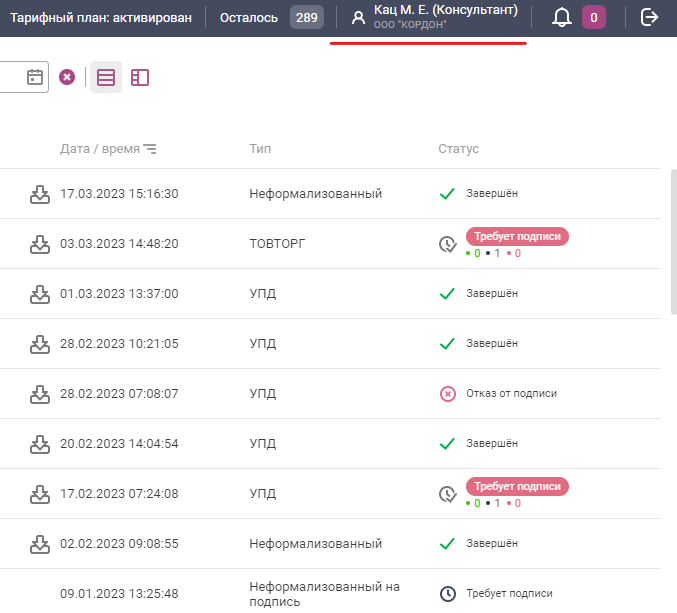Image resolution: width=677 pixels, height=613 pixels.
Task: Click the download icon for 20.02.2023 УПД row
Action: point(40,444)
